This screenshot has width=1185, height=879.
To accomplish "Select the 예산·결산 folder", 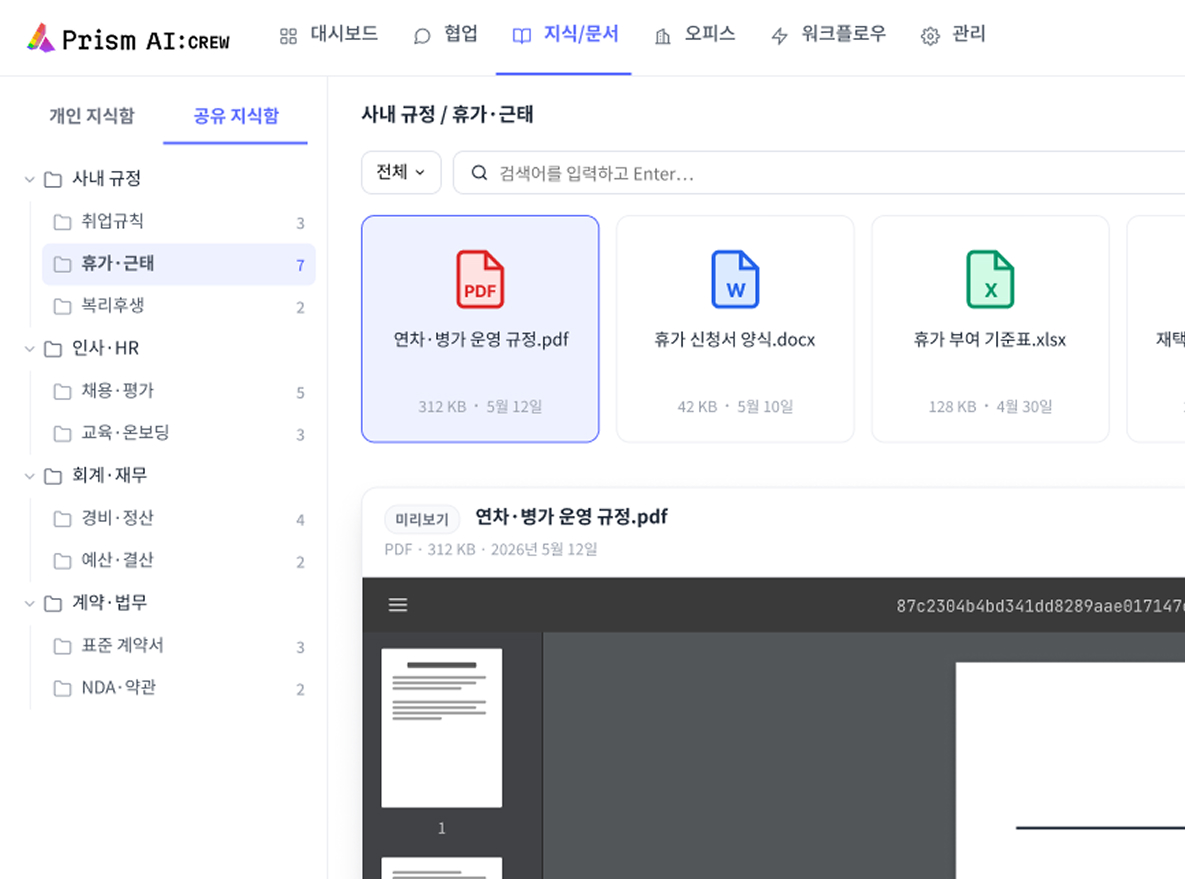I will (x=178, y=561).
